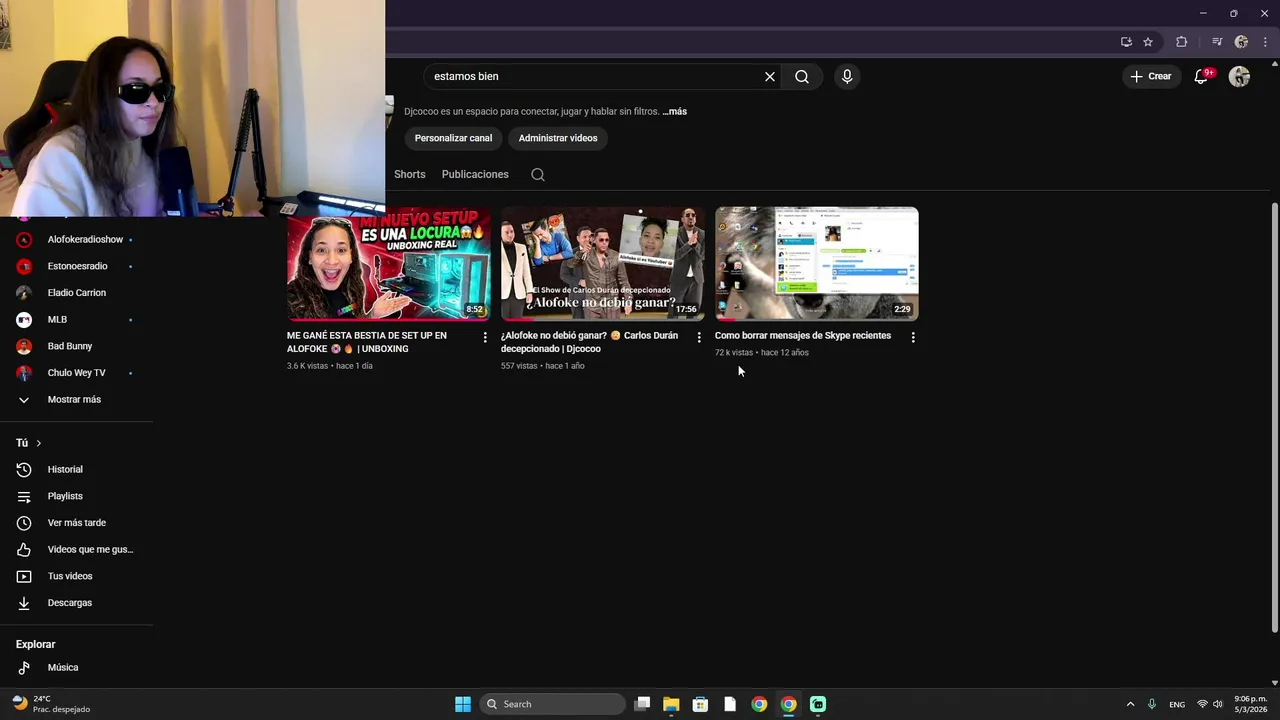Open Eladio Carrion subscription
Viewport: 1280px width, 720px height.
click(x=76, y=293)
